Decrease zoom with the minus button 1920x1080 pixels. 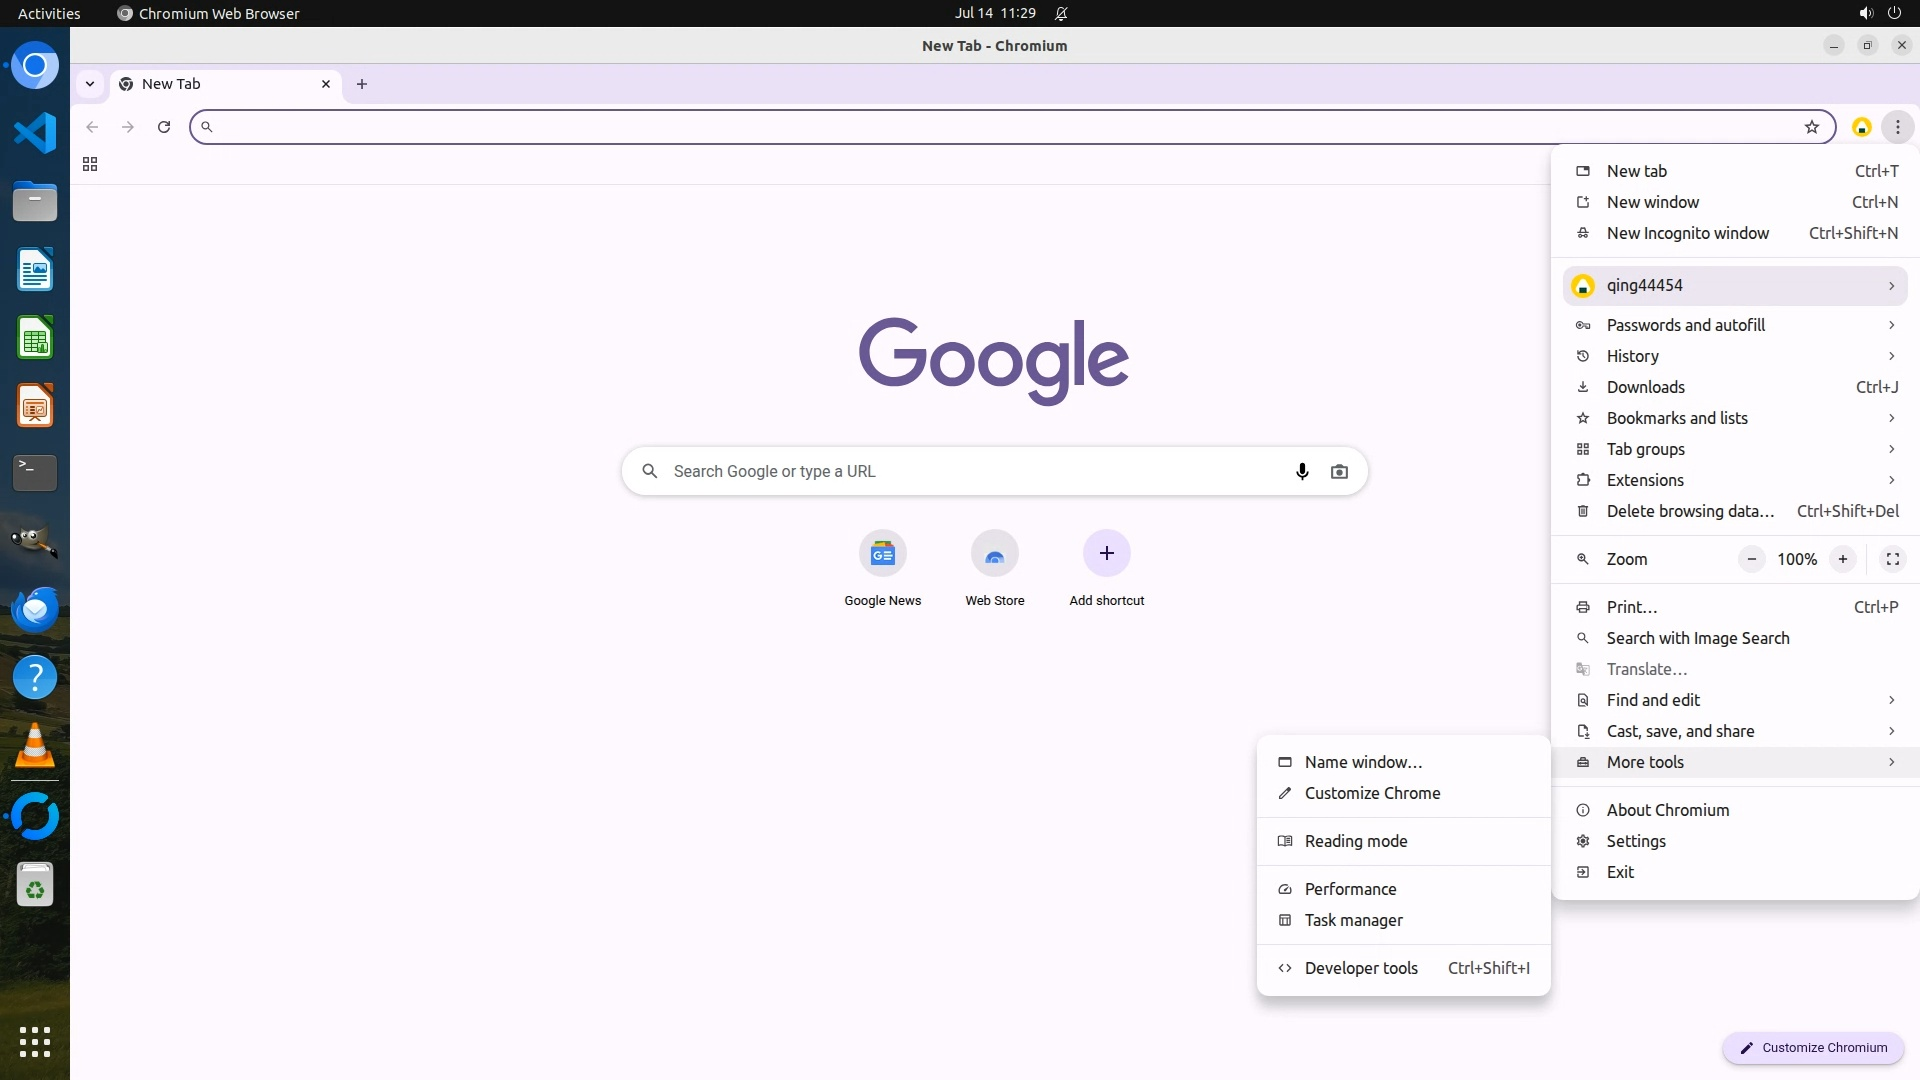tap(1751, 559)
